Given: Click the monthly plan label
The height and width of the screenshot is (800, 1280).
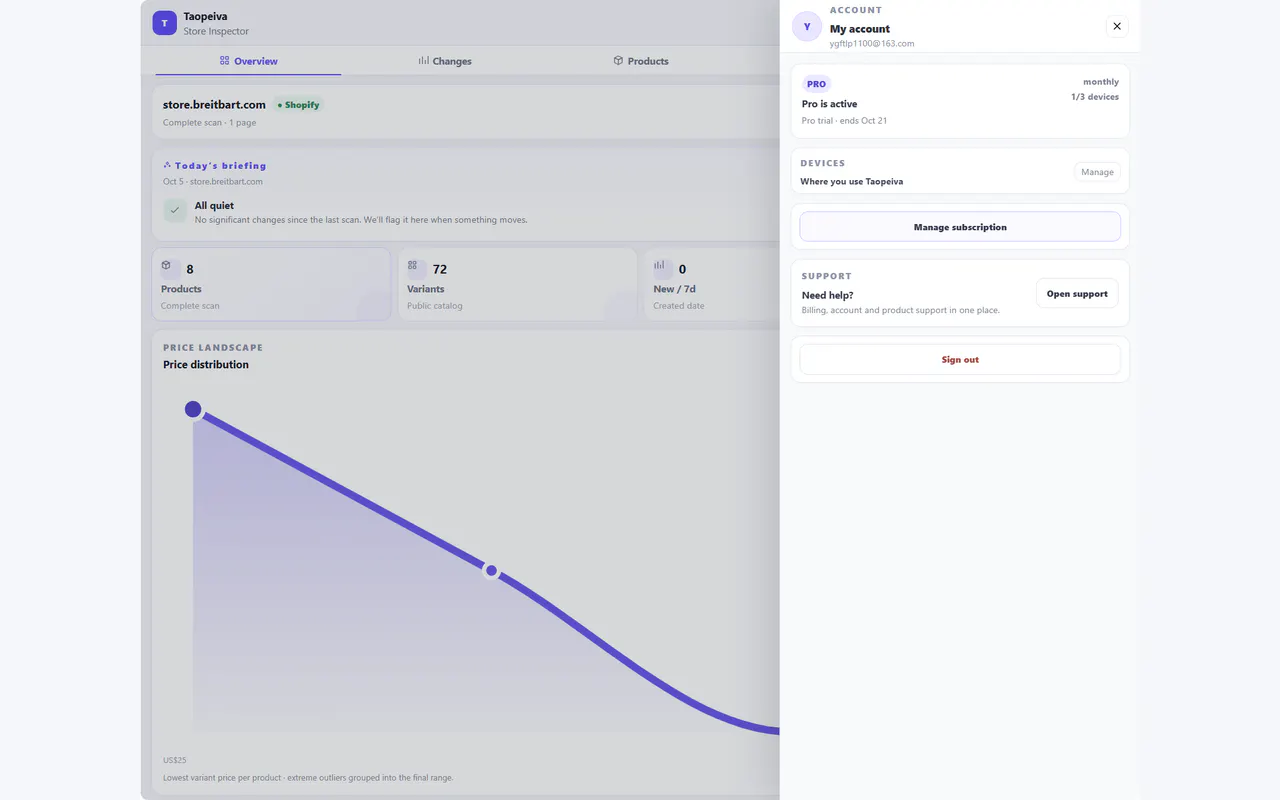Looking at the screenshot, I should (x=1101, y=82).
